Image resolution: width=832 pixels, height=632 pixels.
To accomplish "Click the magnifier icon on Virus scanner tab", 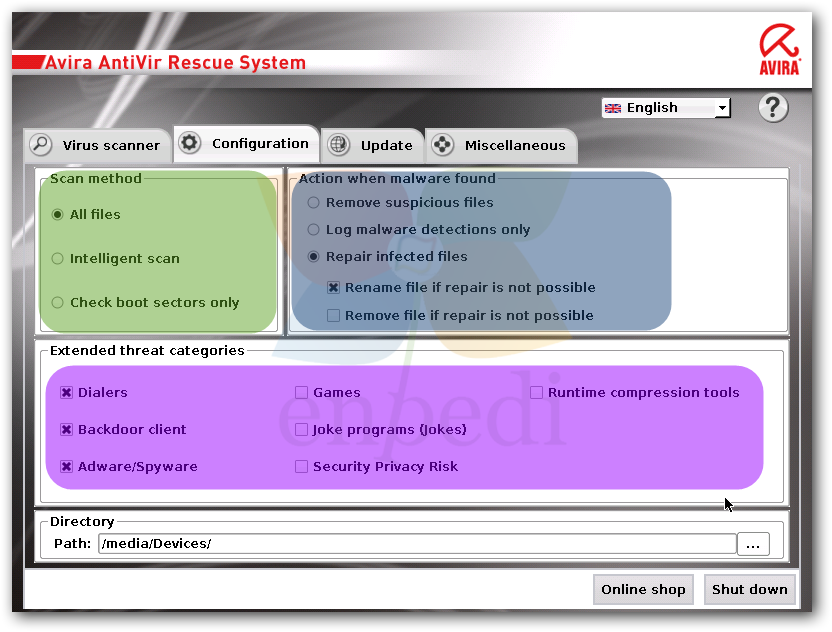I will [x=41, y=144].
